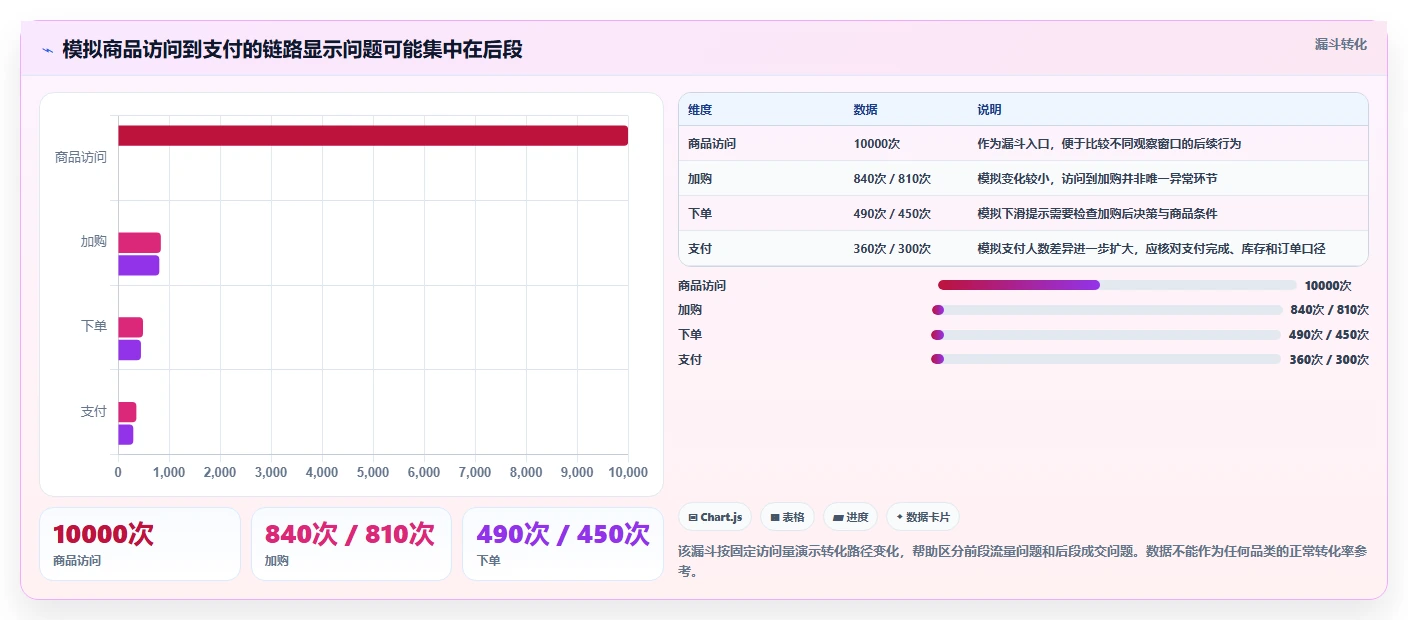The height and width of the screenshot is (620, 1408).
Task: Click the 10,000 x-axis tick label
Action: [626, 473]
